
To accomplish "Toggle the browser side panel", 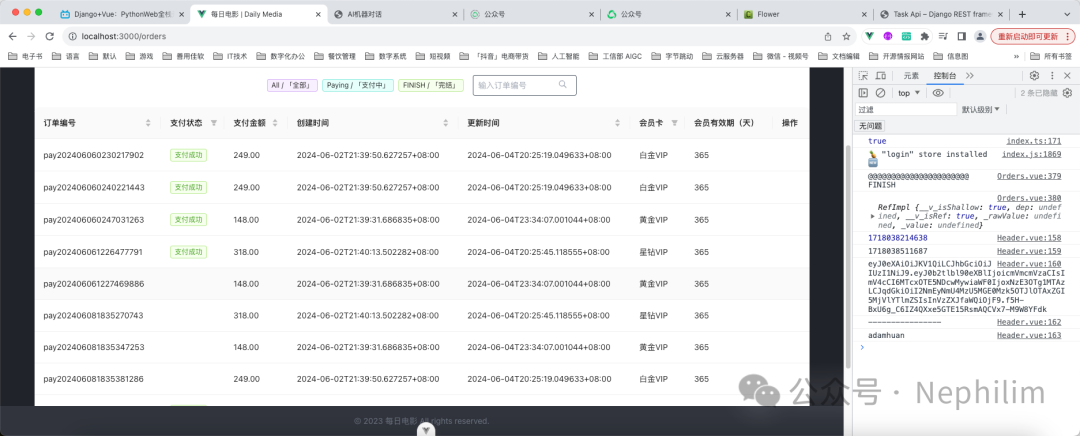I will pyautogui.click(x=961, y=36).
